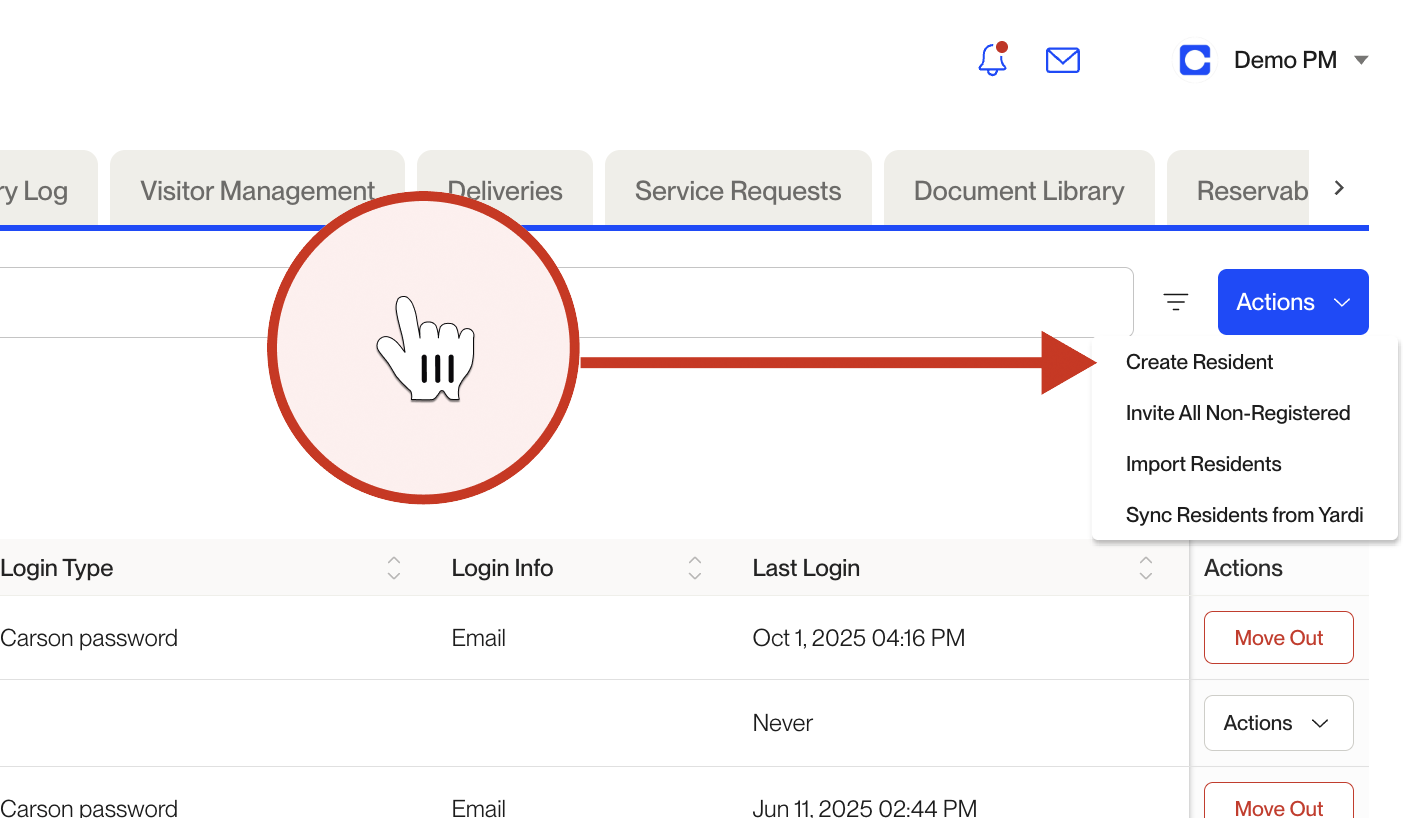
Task: Open the filter options icon
Action: coord(1176,301)
